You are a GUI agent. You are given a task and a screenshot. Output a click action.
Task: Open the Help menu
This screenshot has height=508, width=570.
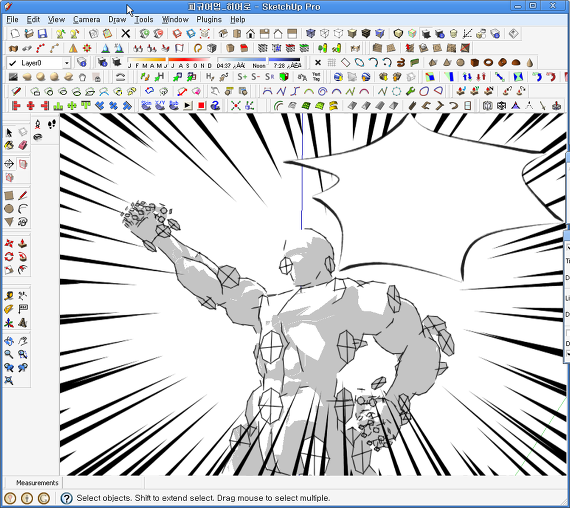[x=238, y=20]
